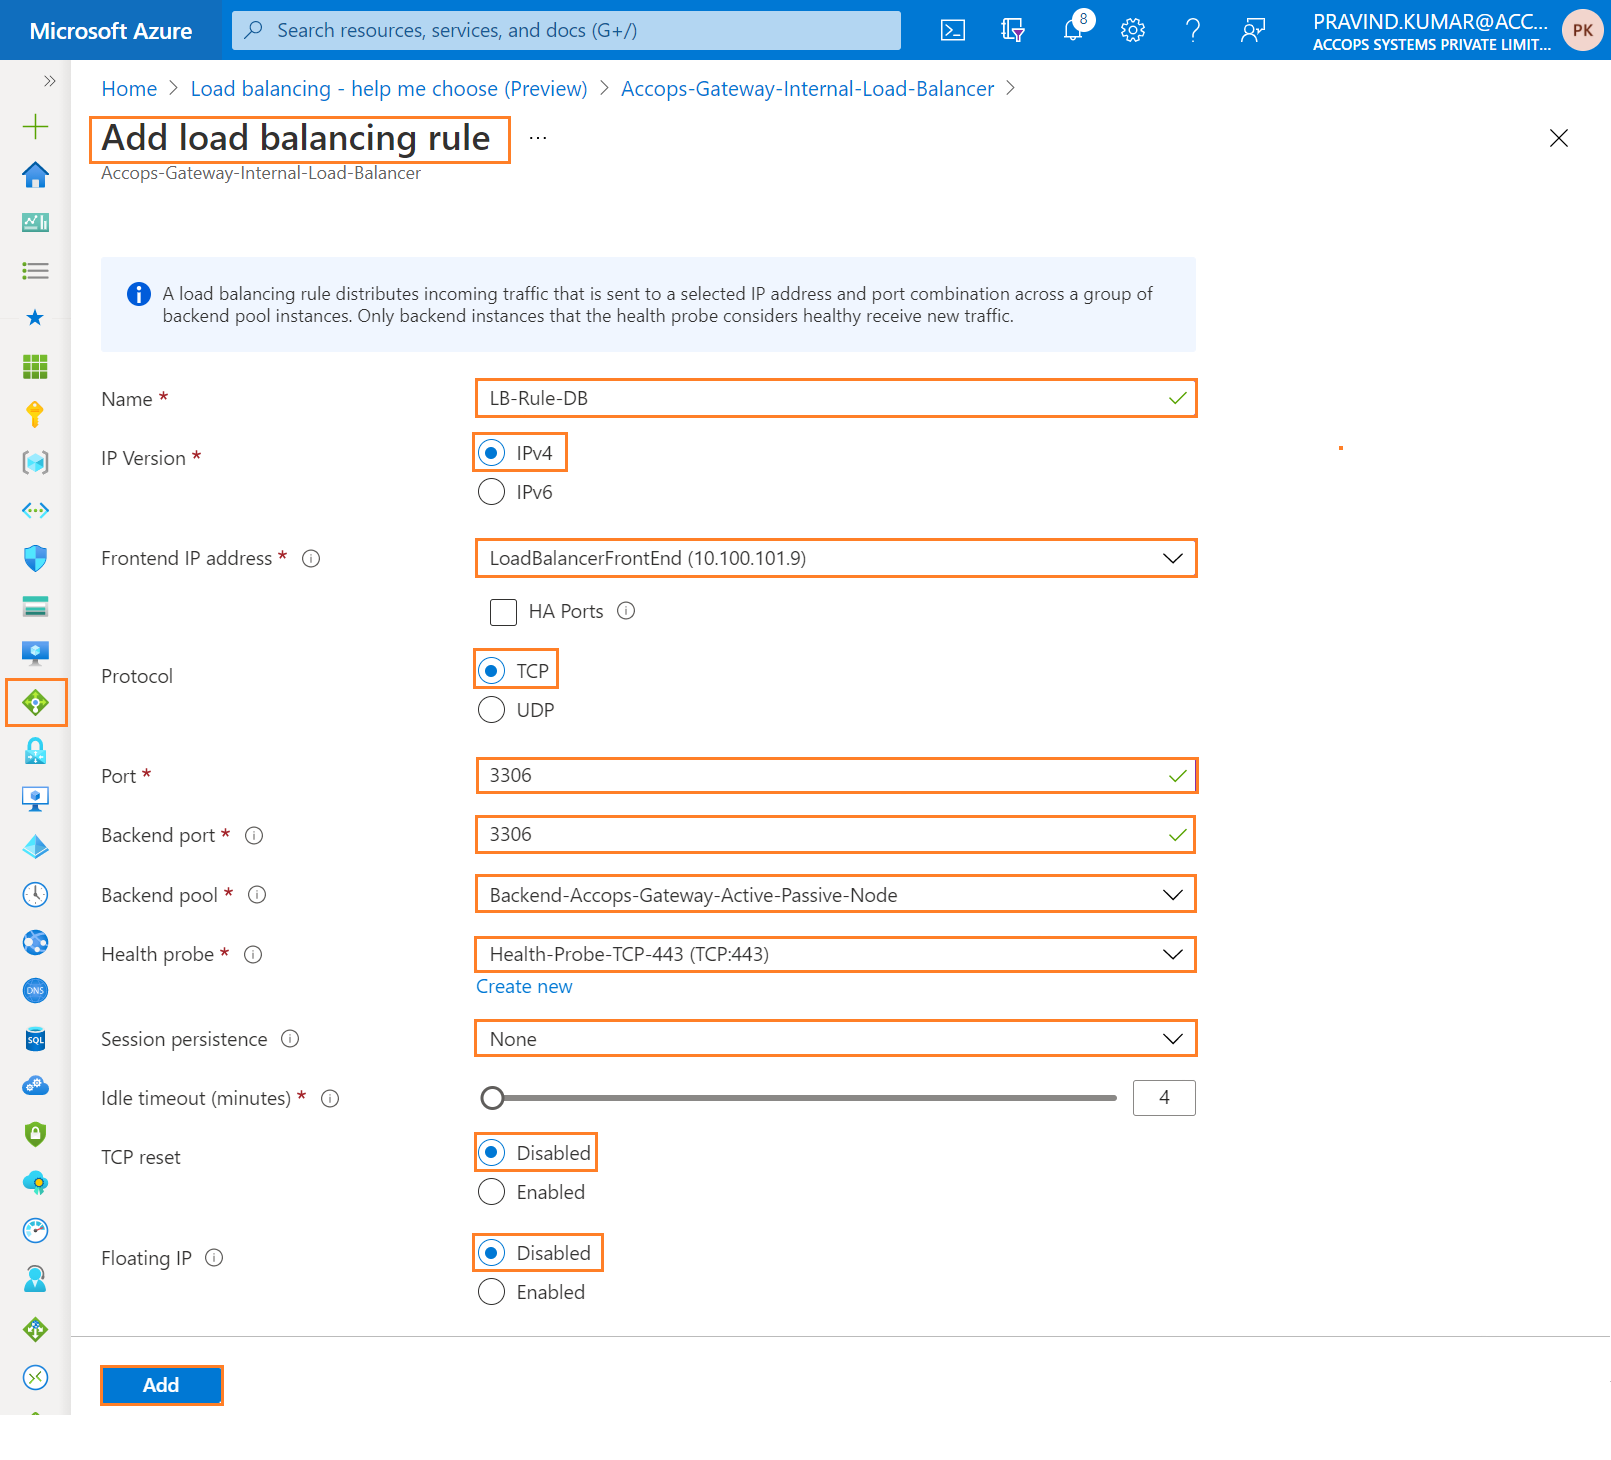
Task: Show info tooltip for Session persistence
Action: click(290, 1039)
